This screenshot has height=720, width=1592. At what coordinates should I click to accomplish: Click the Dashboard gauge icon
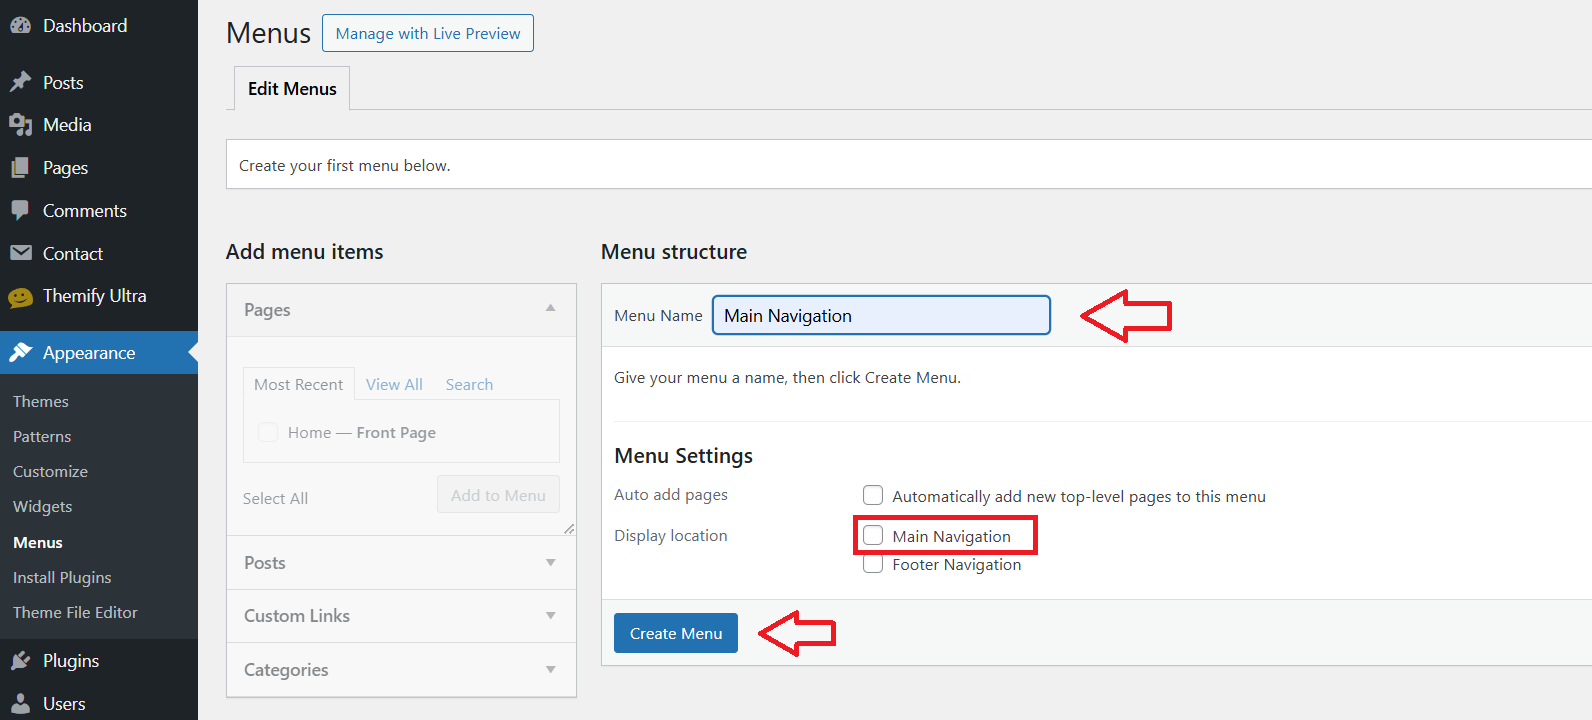tap(20, 26)
